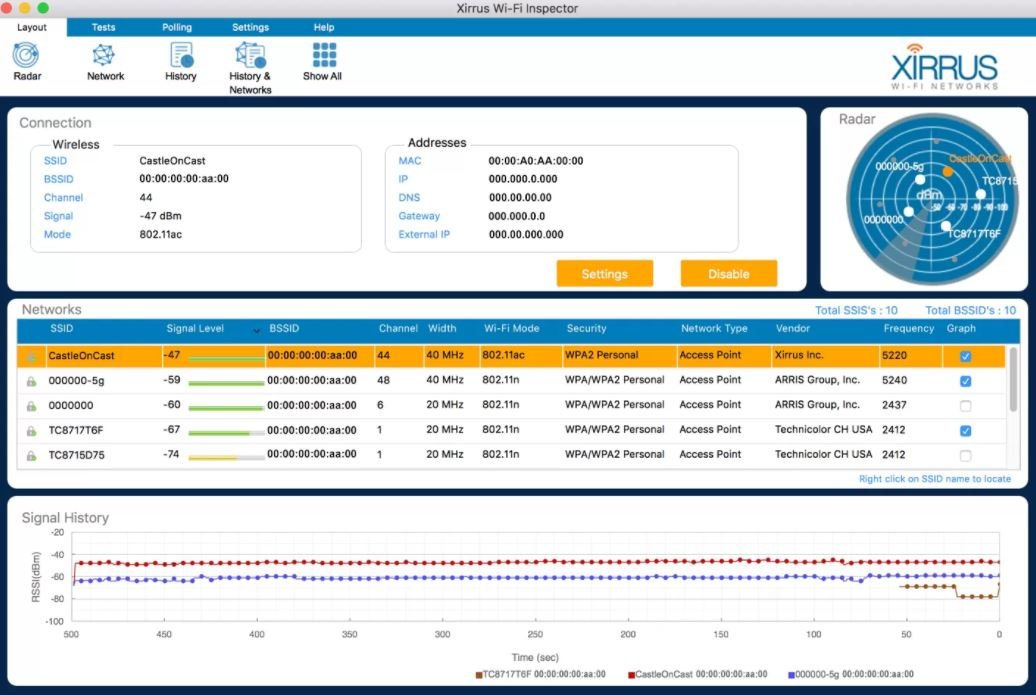The width and height of the screenshot is (1036, 695).
Task: Click the TC8715D75 yellow signal bar
Action: 226,457
